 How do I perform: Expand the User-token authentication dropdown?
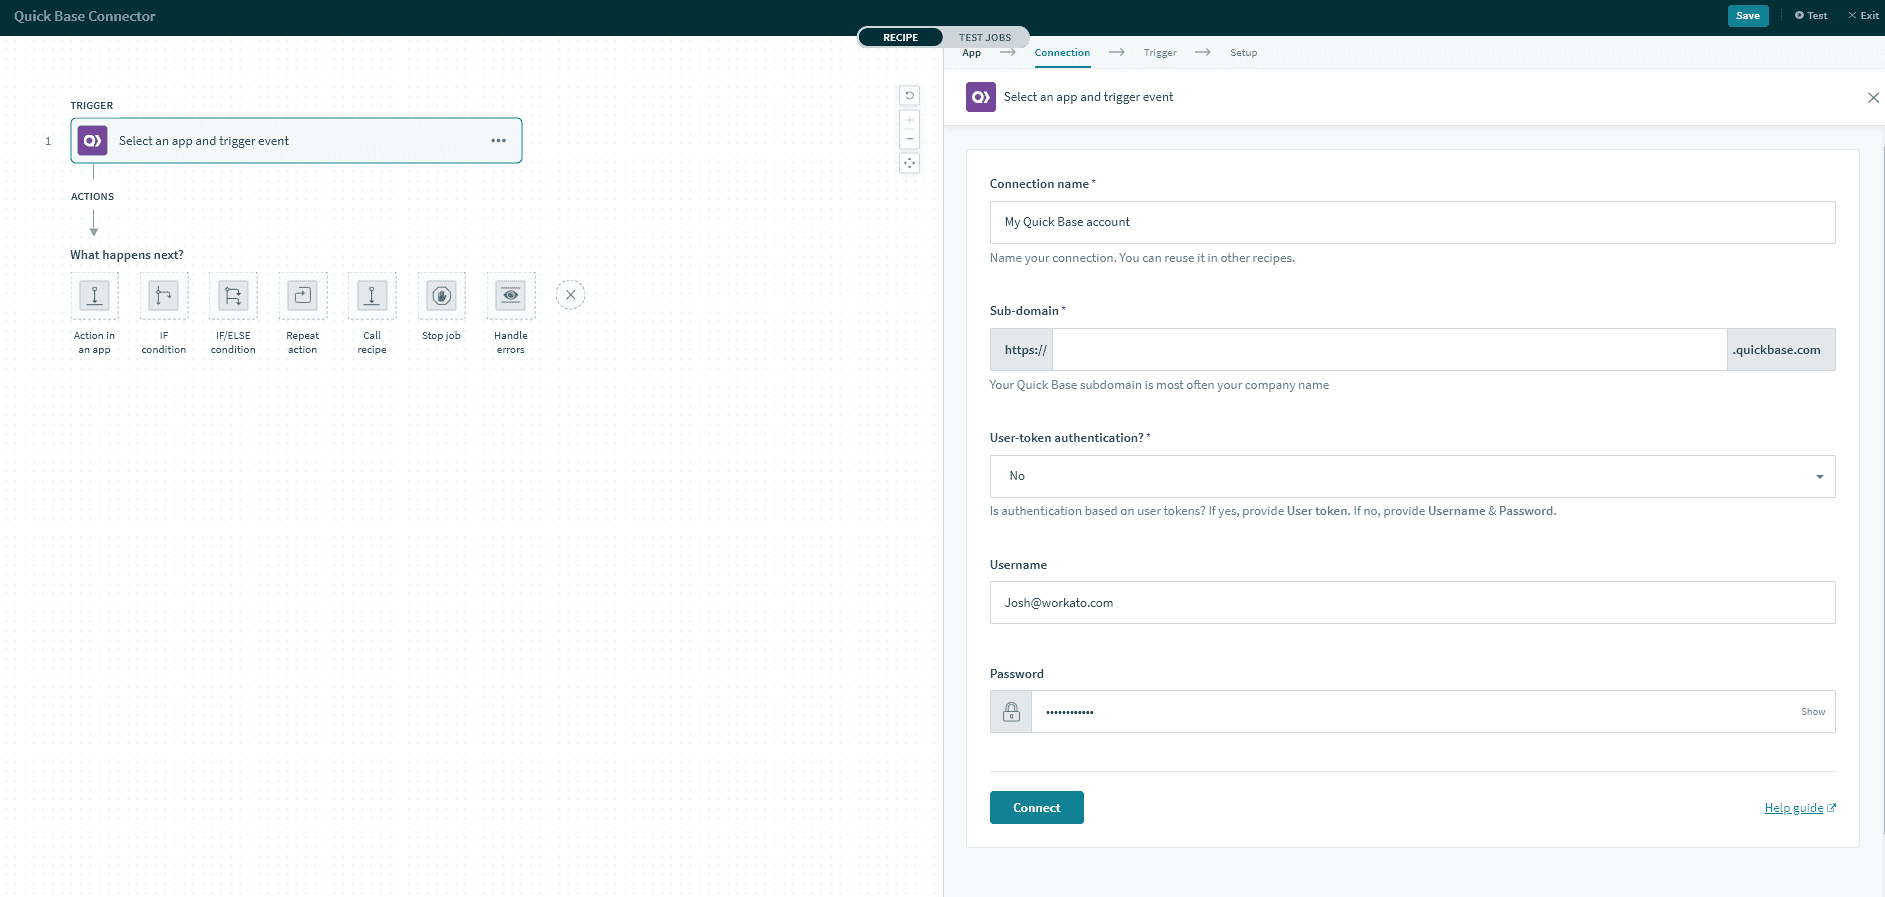click(x=1412, y=476)
